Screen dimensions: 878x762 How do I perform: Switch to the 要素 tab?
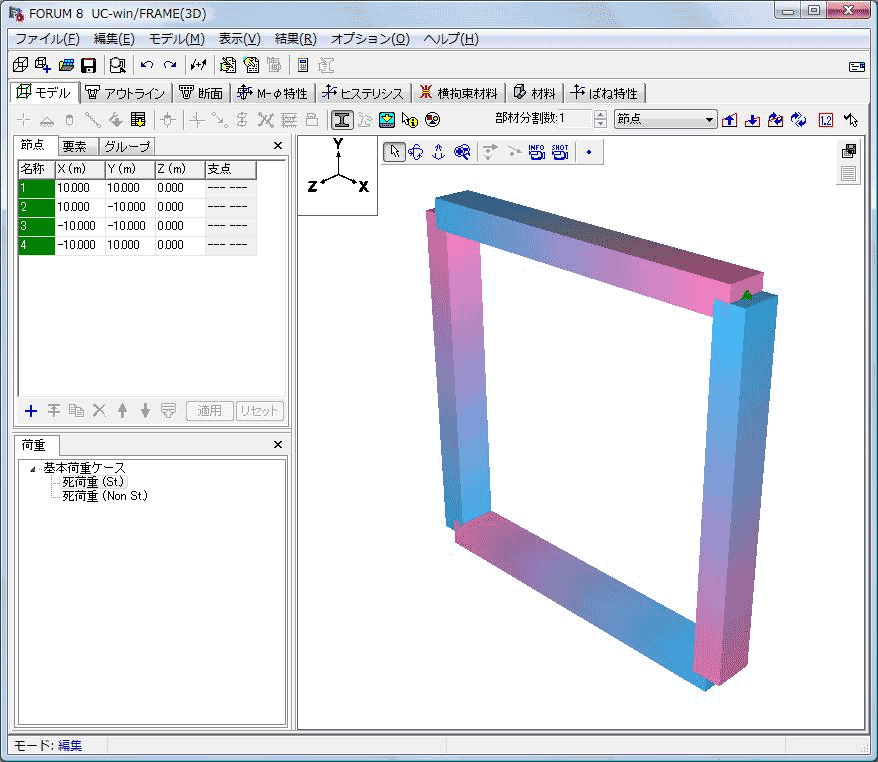[74, 147]
